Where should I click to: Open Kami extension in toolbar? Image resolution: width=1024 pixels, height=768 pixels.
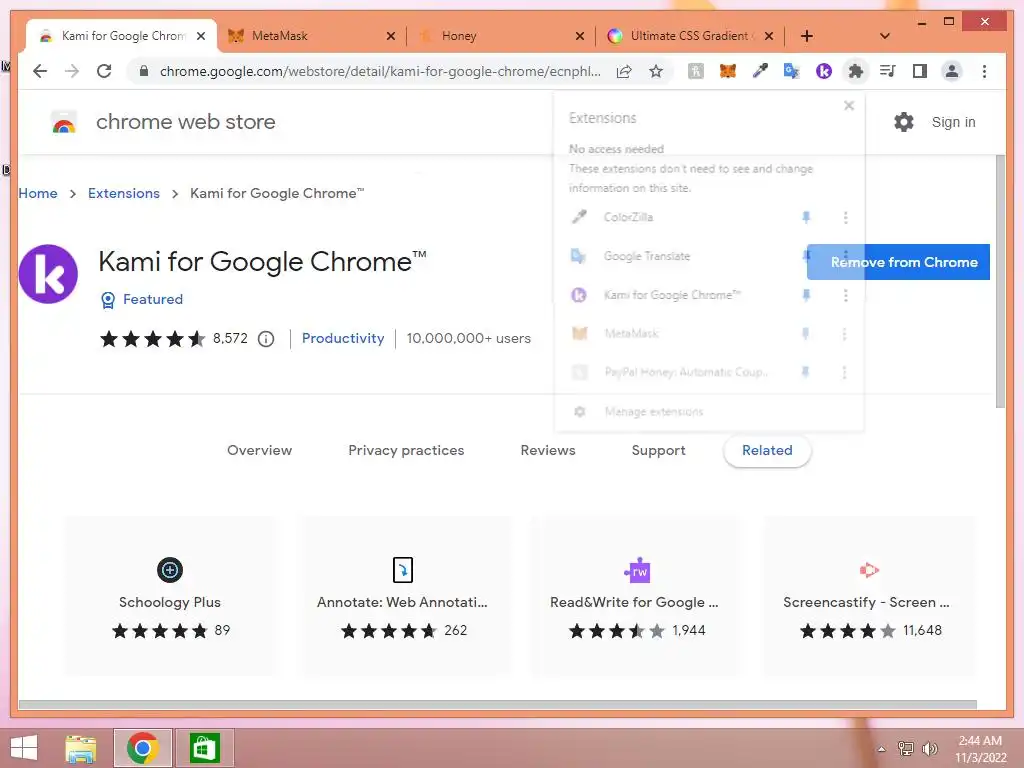pos(824,71)
